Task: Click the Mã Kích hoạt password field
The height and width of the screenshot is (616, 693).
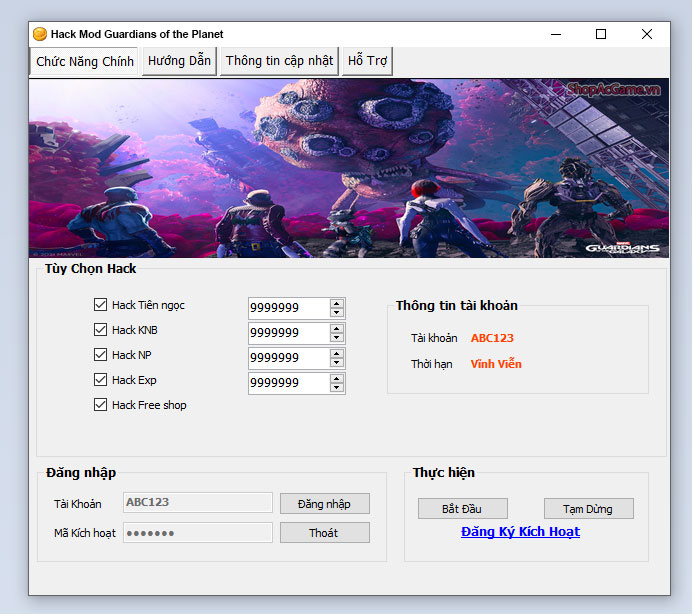Action: (x=198, y=533)
